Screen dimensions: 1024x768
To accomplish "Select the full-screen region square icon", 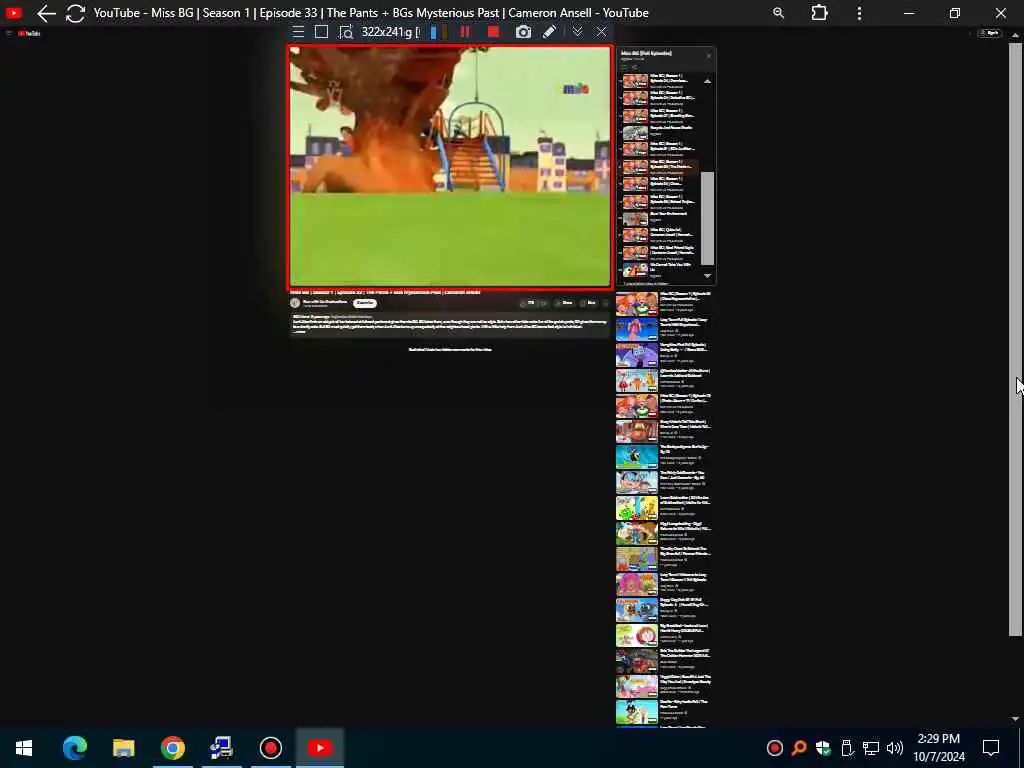I will coord(321,32).
